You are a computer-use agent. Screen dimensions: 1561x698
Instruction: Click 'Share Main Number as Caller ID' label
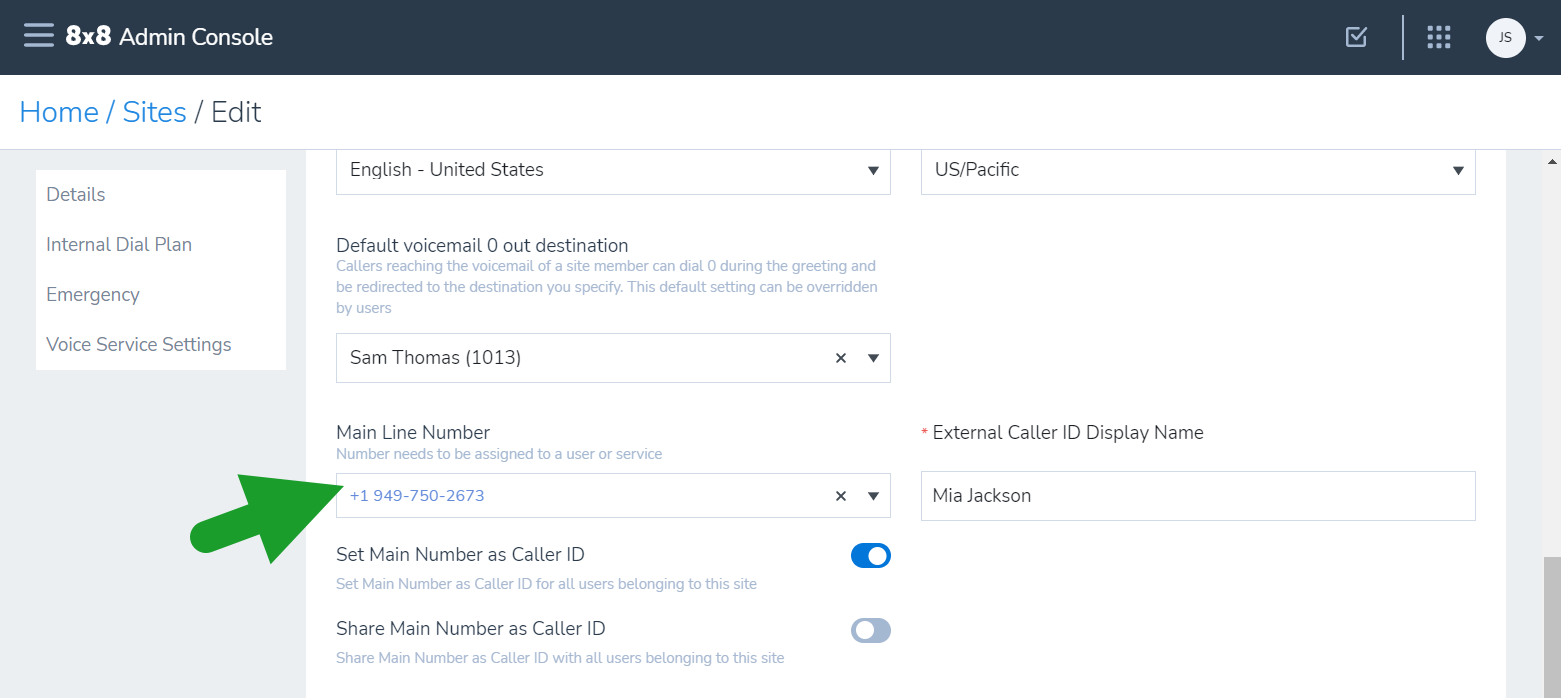pos(471,629)
